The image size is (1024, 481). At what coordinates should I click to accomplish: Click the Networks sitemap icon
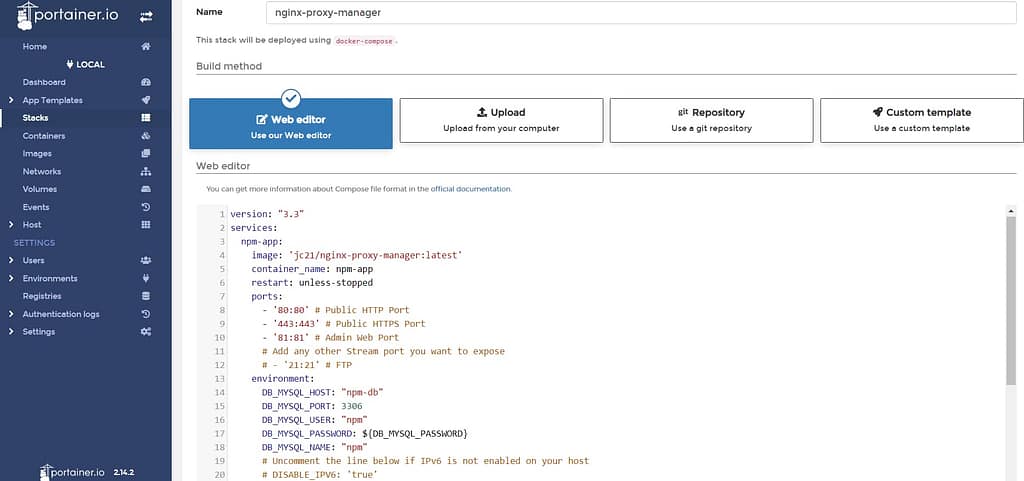point(146,172)
